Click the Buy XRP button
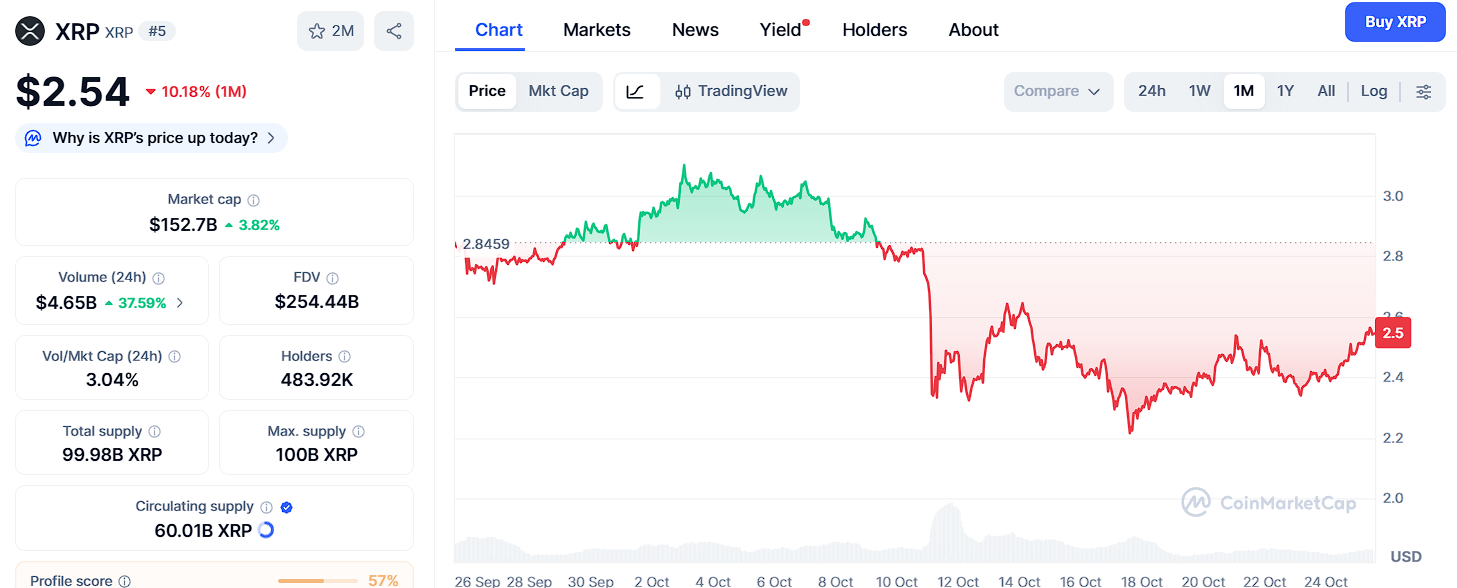The image size is (1457, 588). tap(1395, 22)
